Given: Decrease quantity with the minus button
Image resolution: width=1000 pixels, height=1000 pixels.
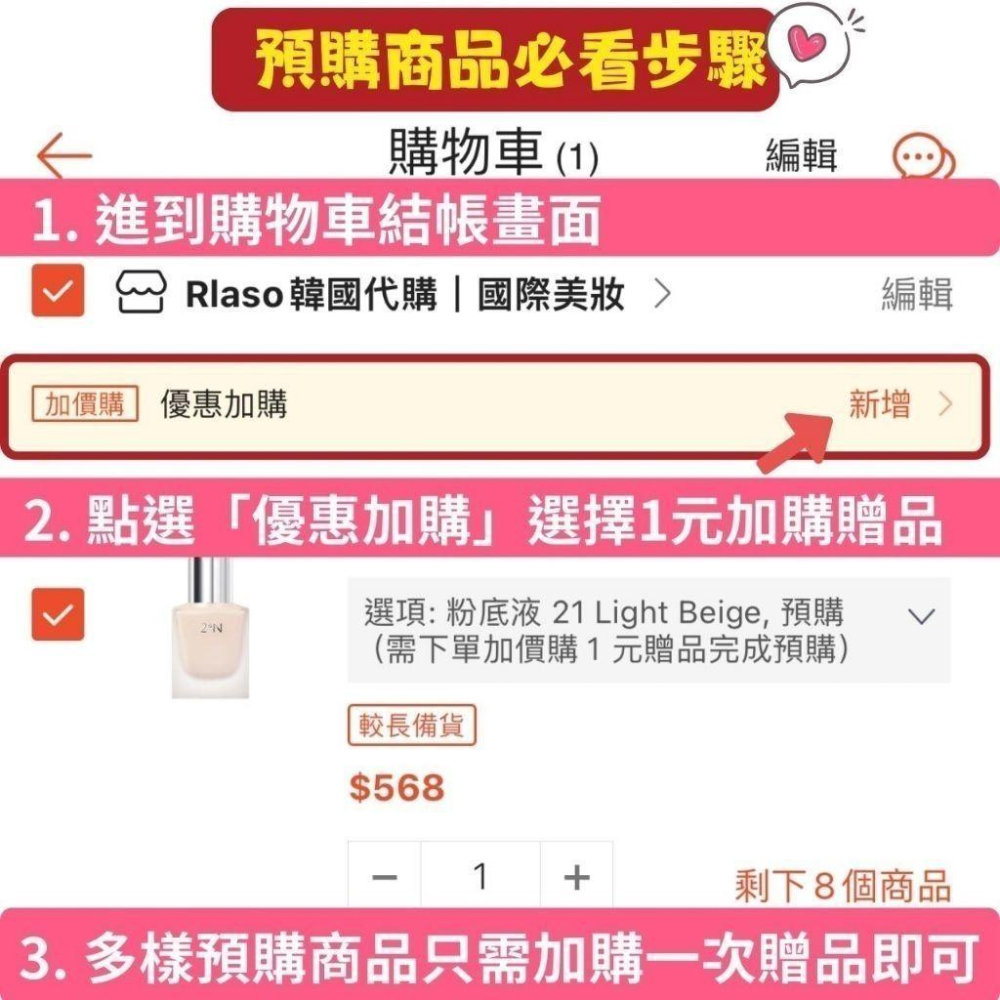Looking at the screenshot, I should 384,876.
